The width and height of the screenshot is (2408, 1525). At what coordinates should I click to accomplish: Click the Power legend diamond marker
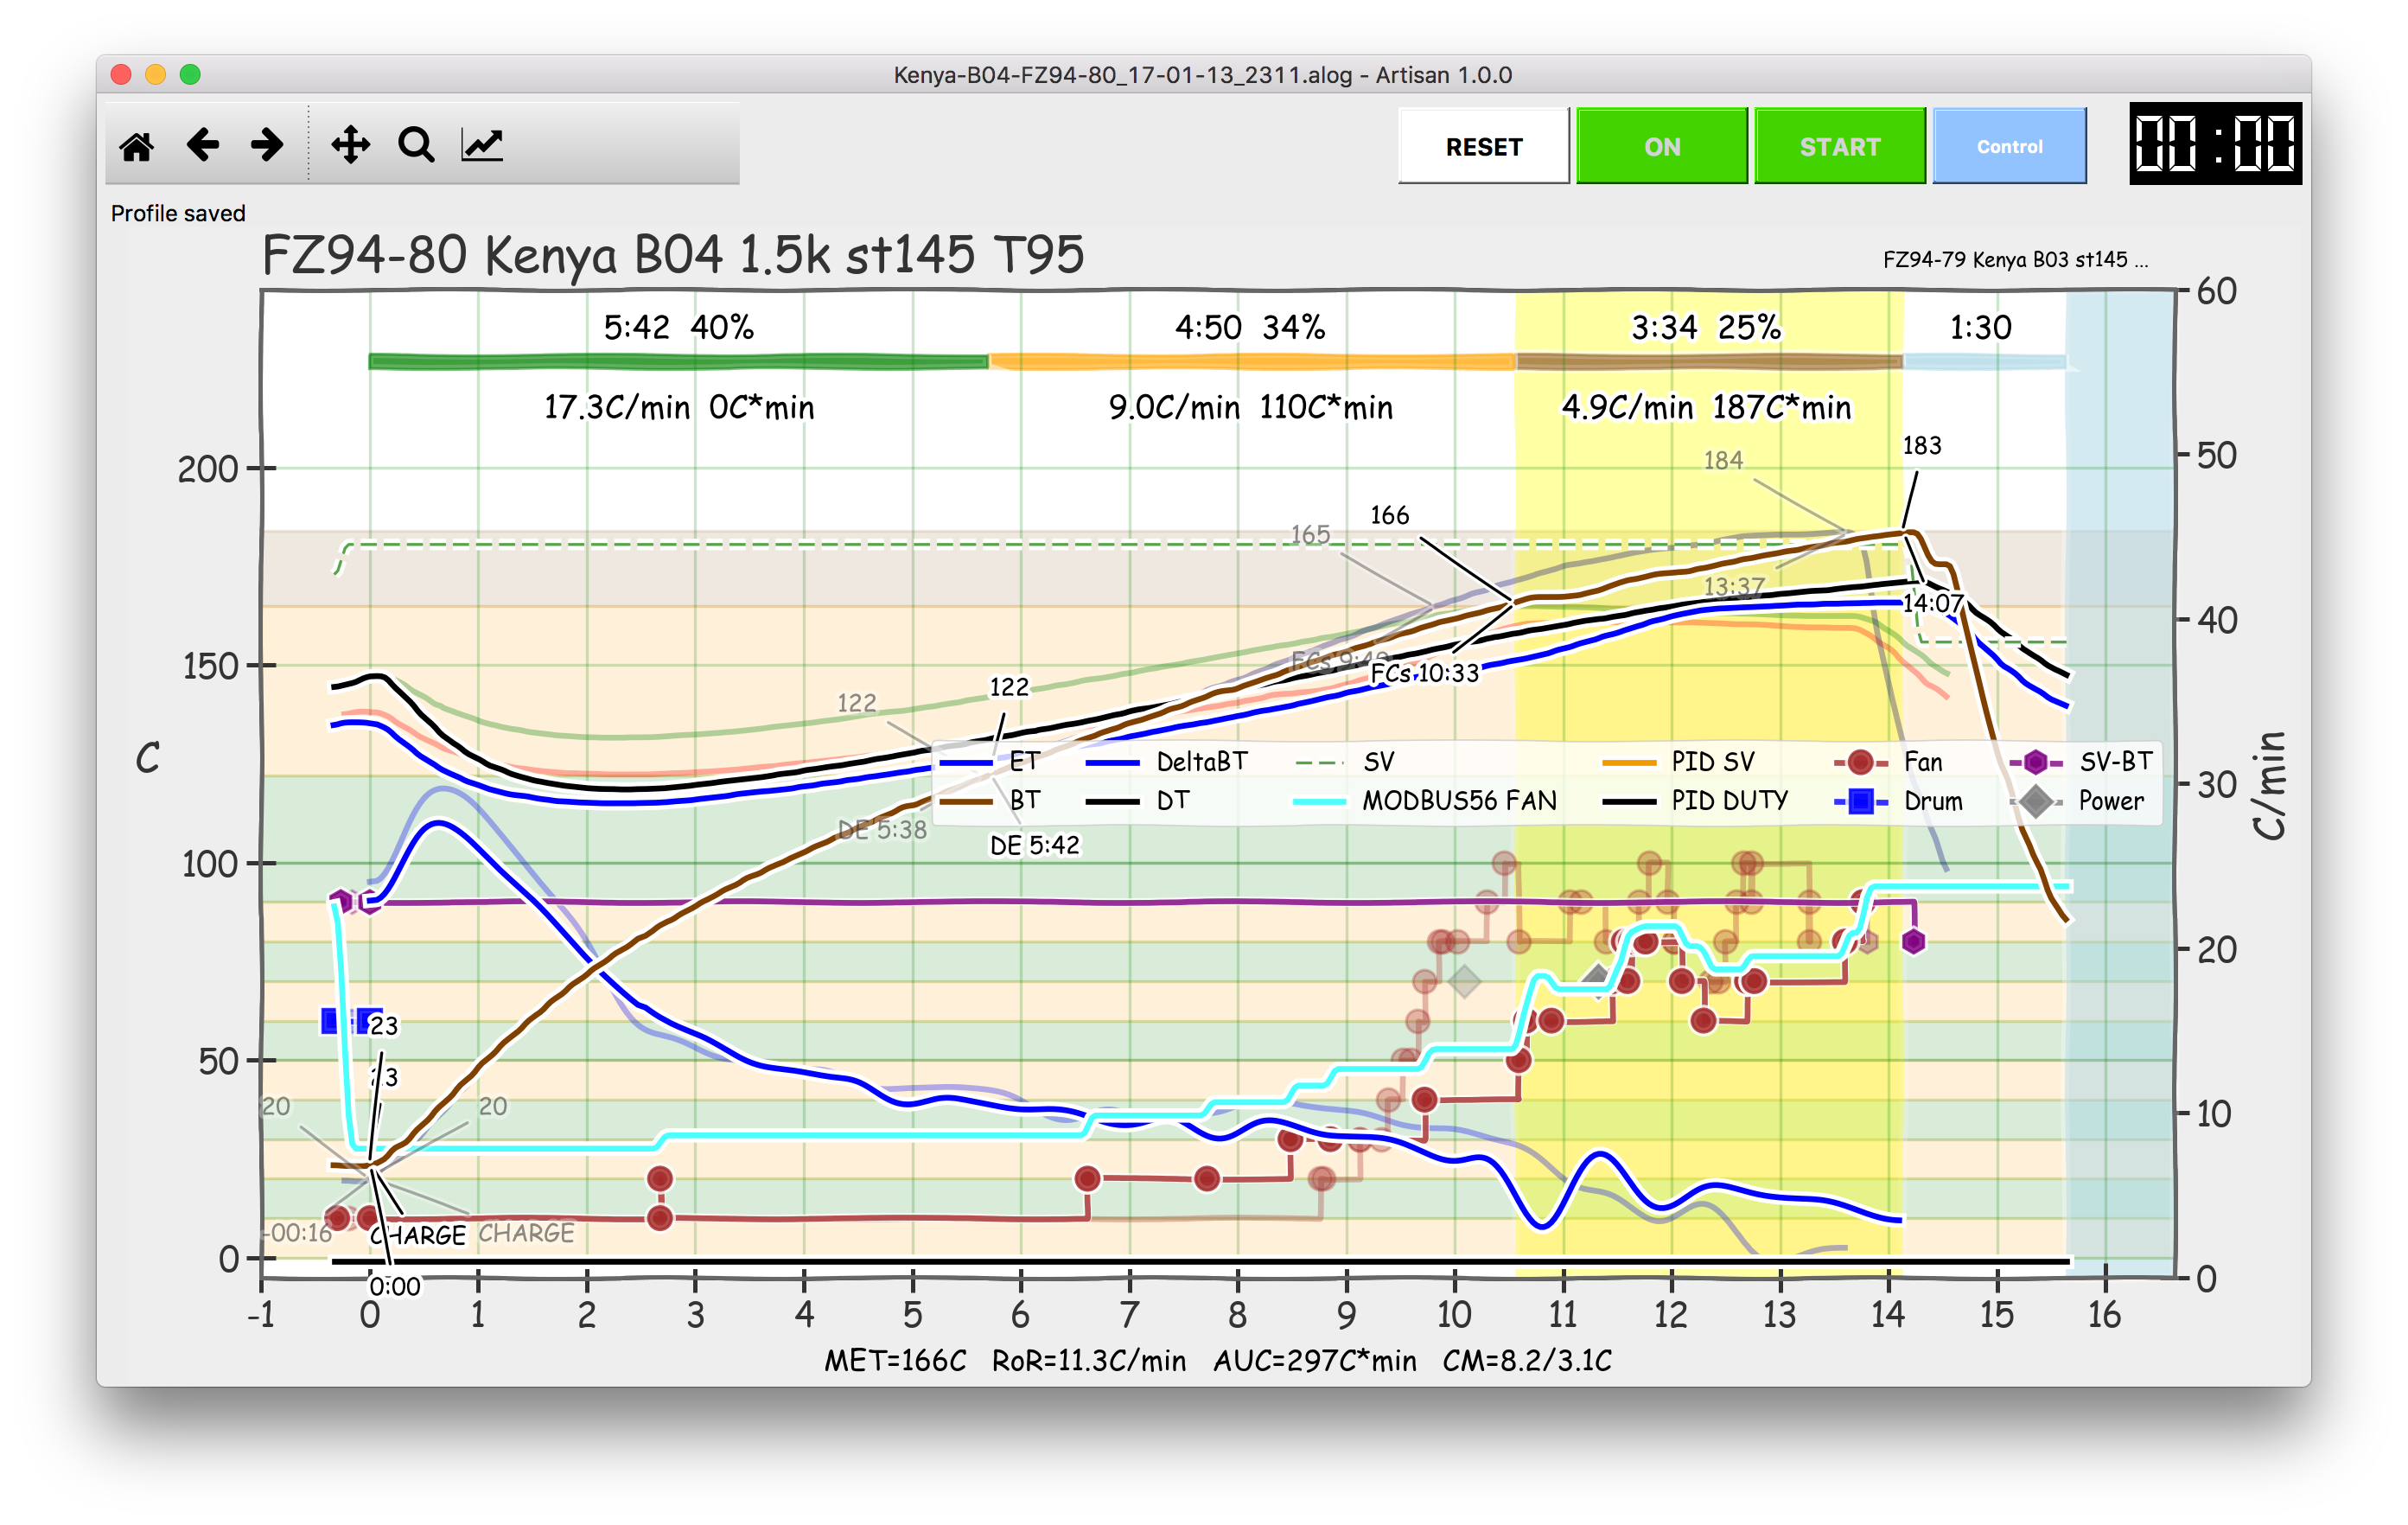(x=2036, y=802)
